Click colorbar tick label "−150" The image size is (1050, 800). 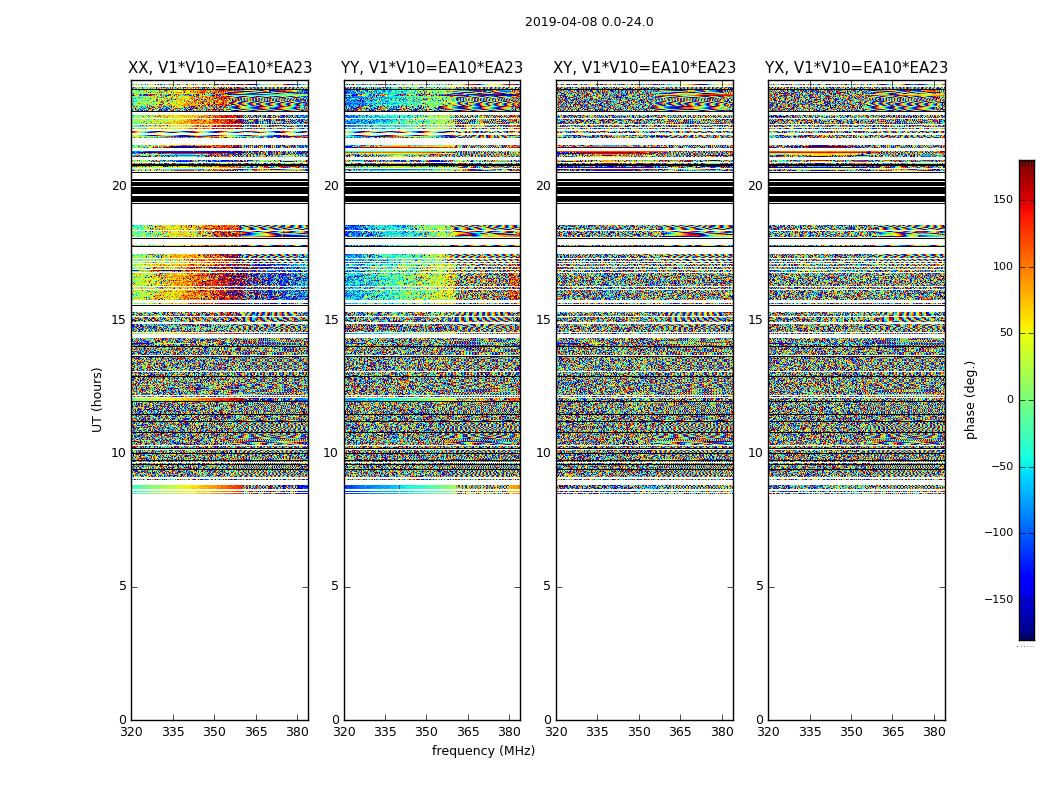[999, 600]
